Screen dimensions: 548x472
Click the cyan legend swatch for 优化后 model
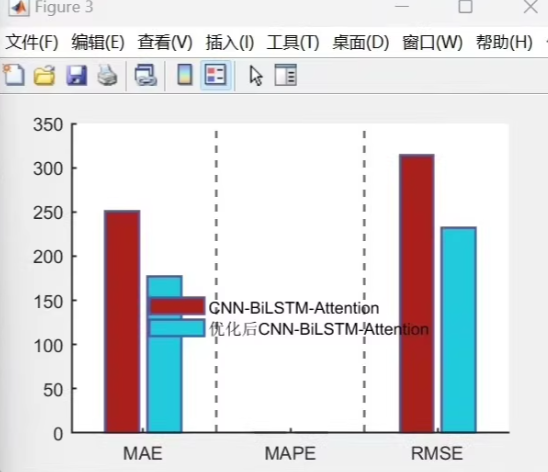[177, 328]
